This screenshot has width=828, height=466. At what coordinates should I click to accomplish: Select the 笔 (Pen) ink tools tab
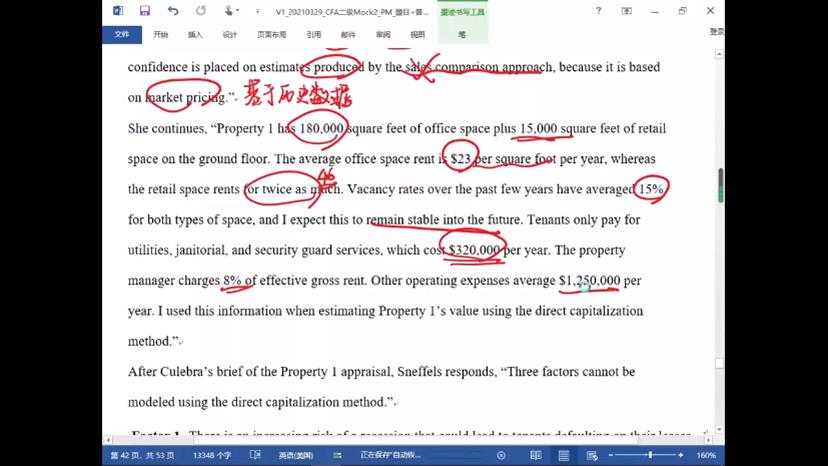tap(462, 34)
